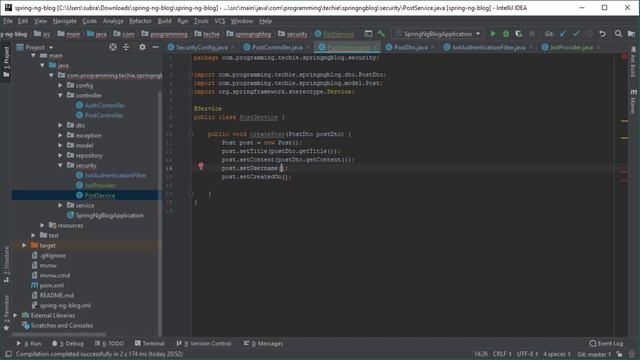Open the Terminal tool window

[x=150, y=344]
